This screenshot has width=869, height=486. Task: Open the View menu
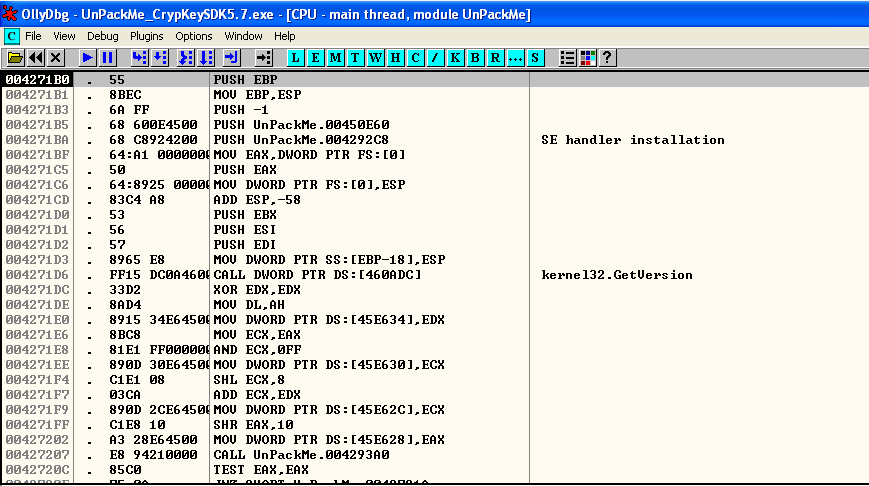(x=64, y=36)
